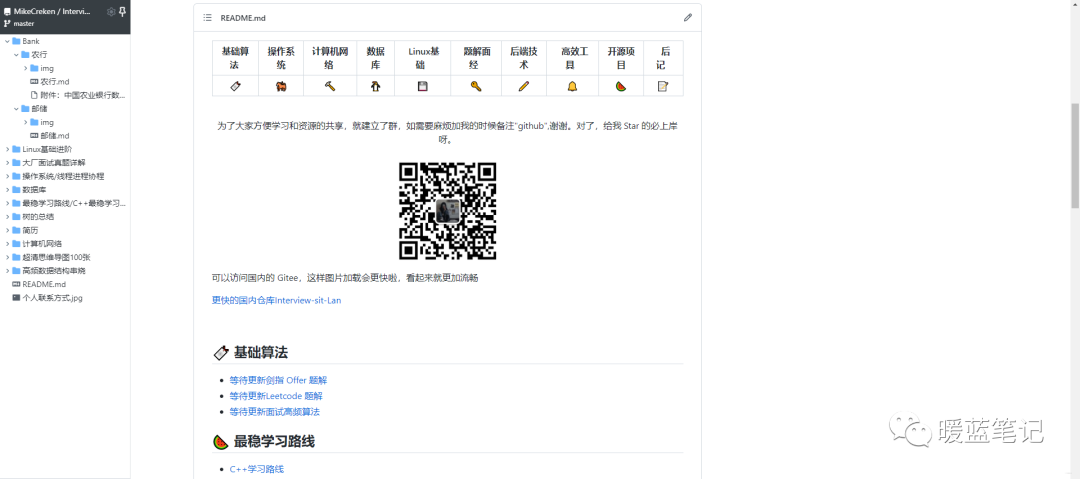Click the 操作系统 table header cell
The image size is (1080, 479).
pyautogui.click(x=281, y=58)
